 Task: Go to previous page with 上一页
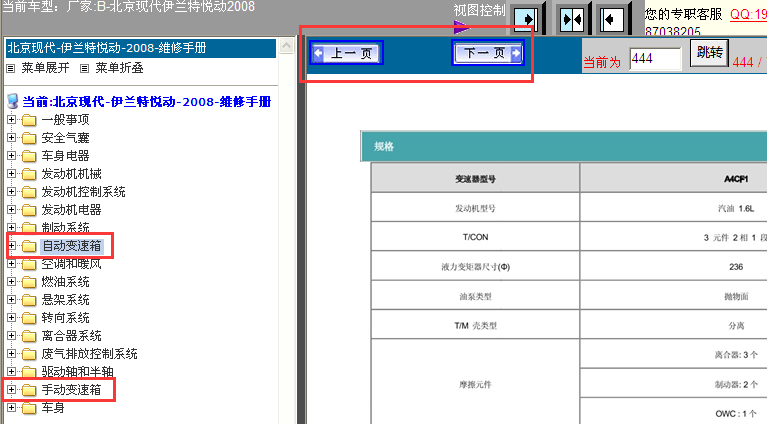point(346,53)
